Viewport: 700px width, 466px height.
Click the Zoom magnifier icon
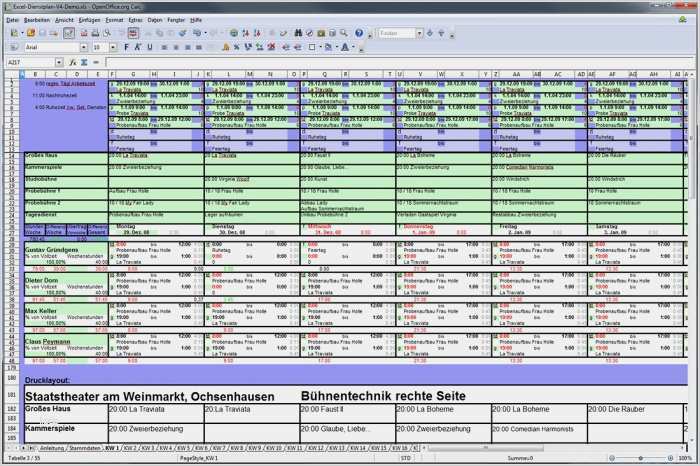[x=344, y=33]
